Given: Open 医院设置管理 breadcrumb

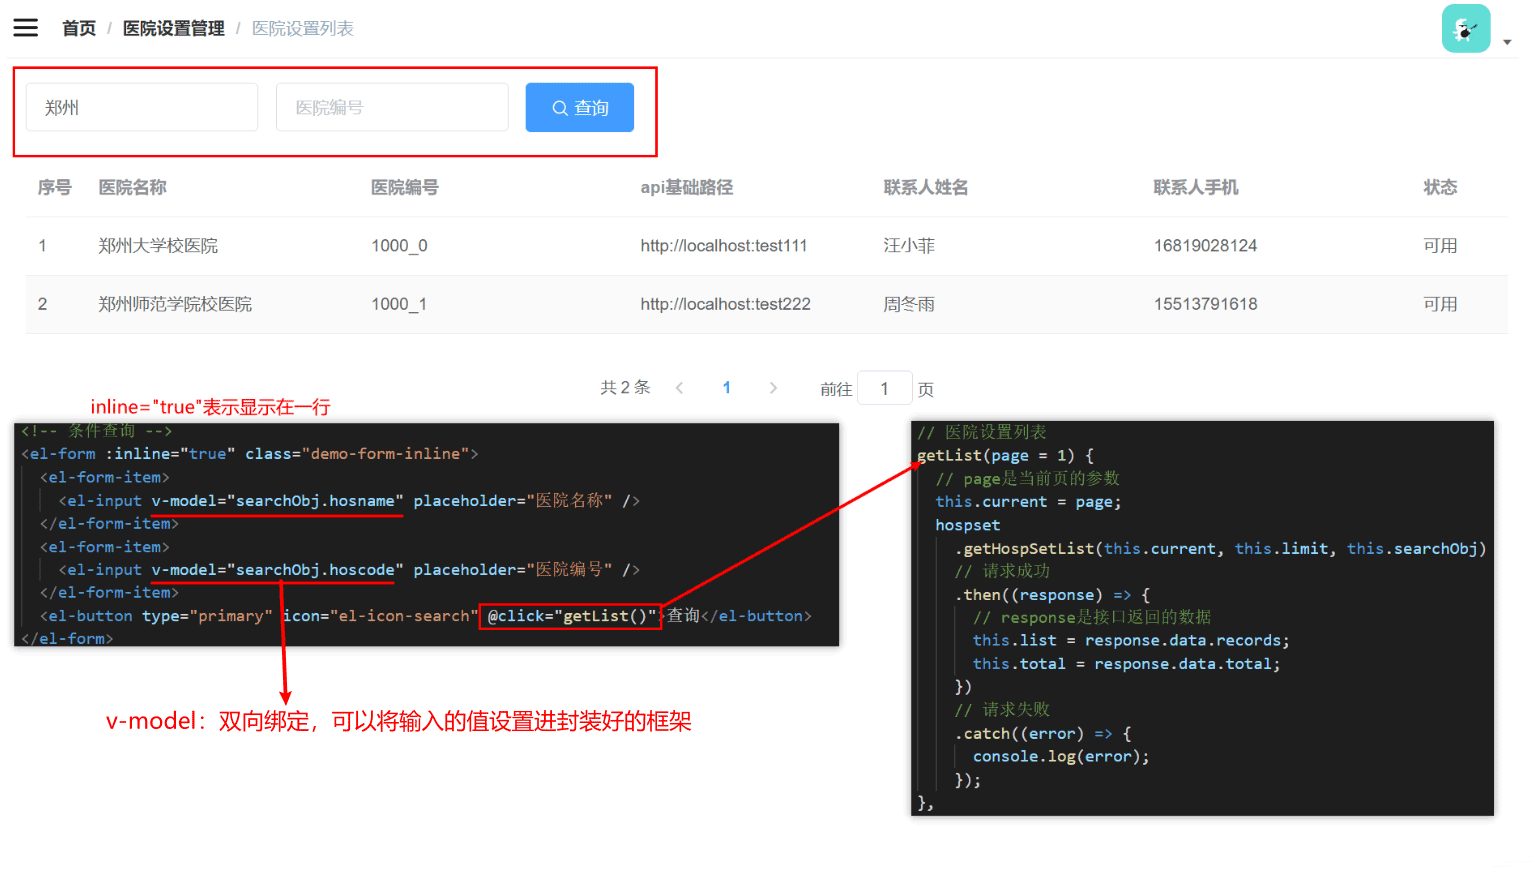Looking at the screenshot, I should click(x=174, y=29).
